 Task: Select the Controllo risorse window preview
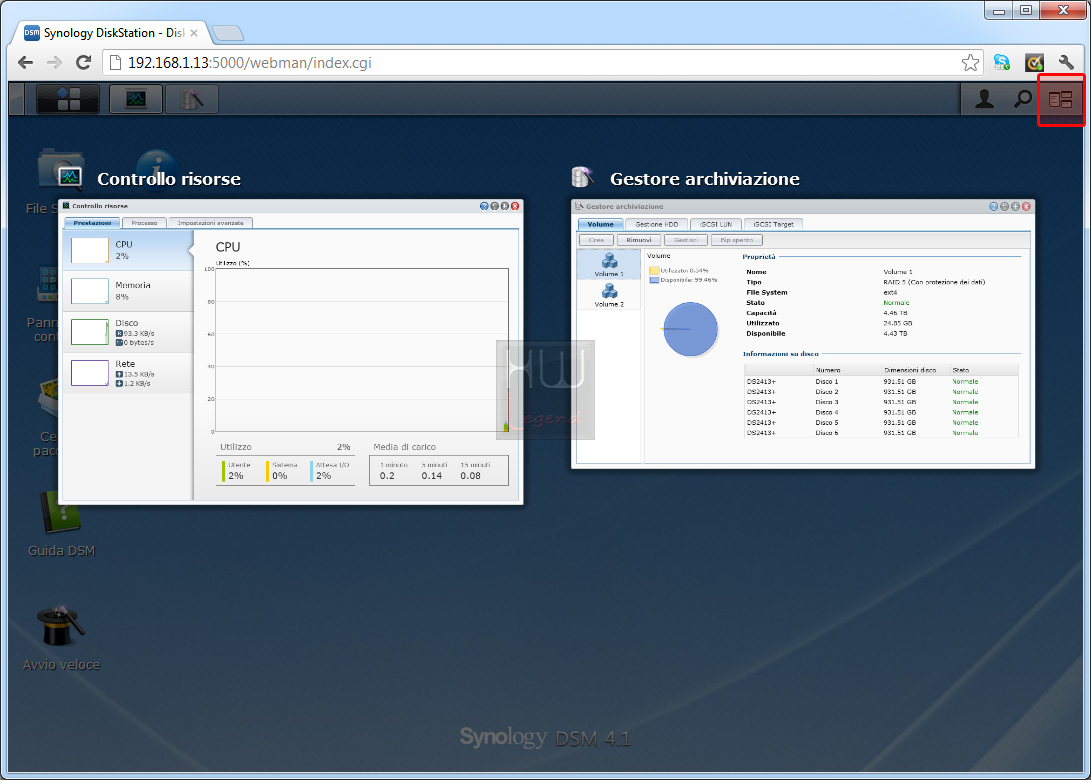click(291, 352)
